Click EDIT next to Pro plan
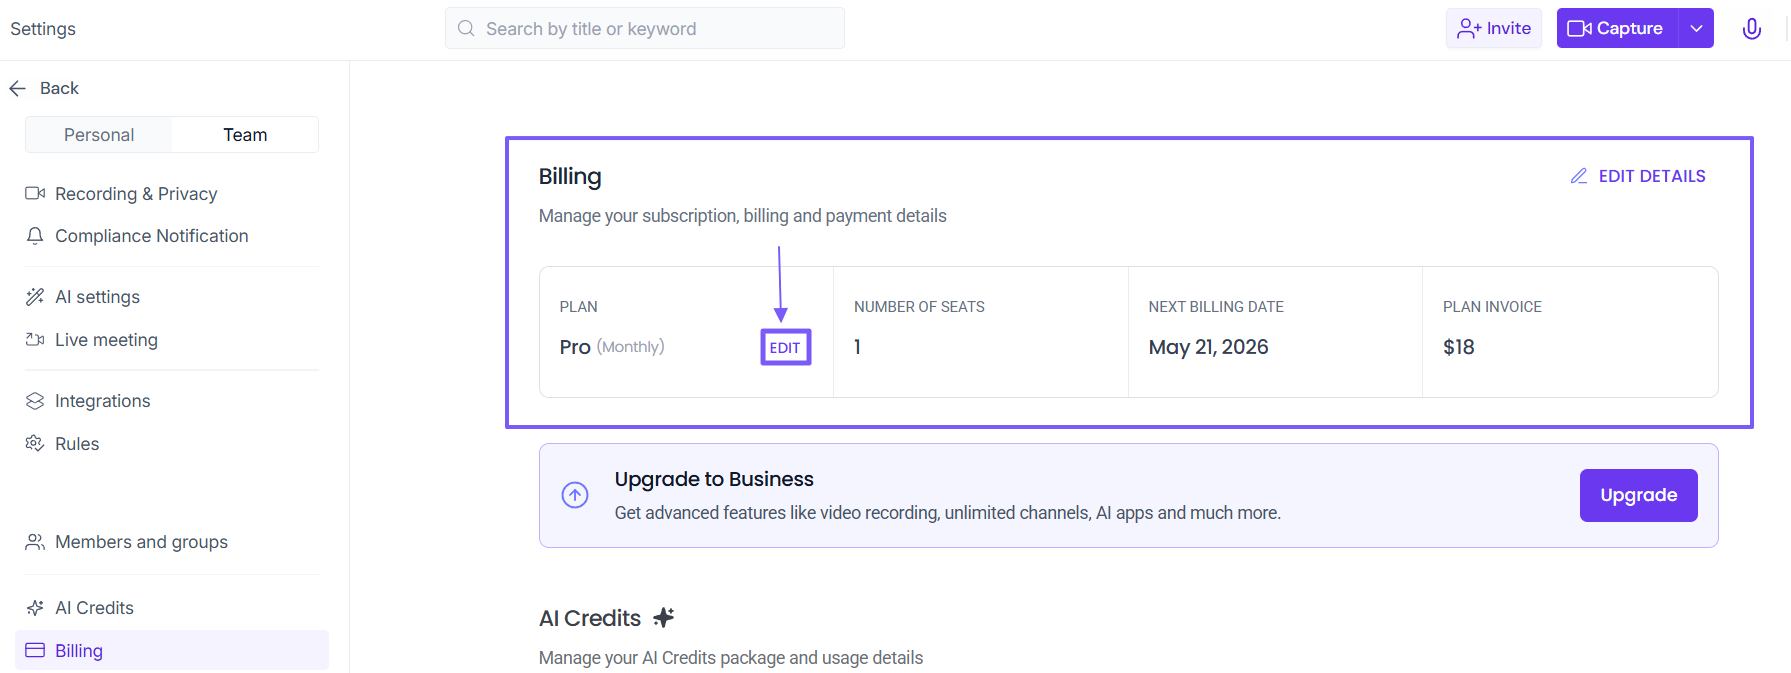The height and width of the screenshot is (673, 1791). click(x=785, y=347)
